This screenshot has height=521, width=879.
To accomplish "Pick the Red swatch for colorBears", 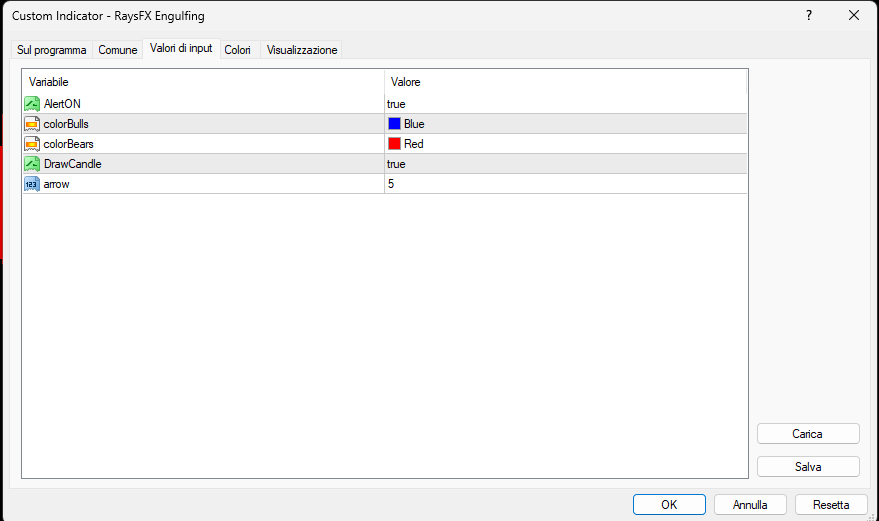I will pos(395,144).
